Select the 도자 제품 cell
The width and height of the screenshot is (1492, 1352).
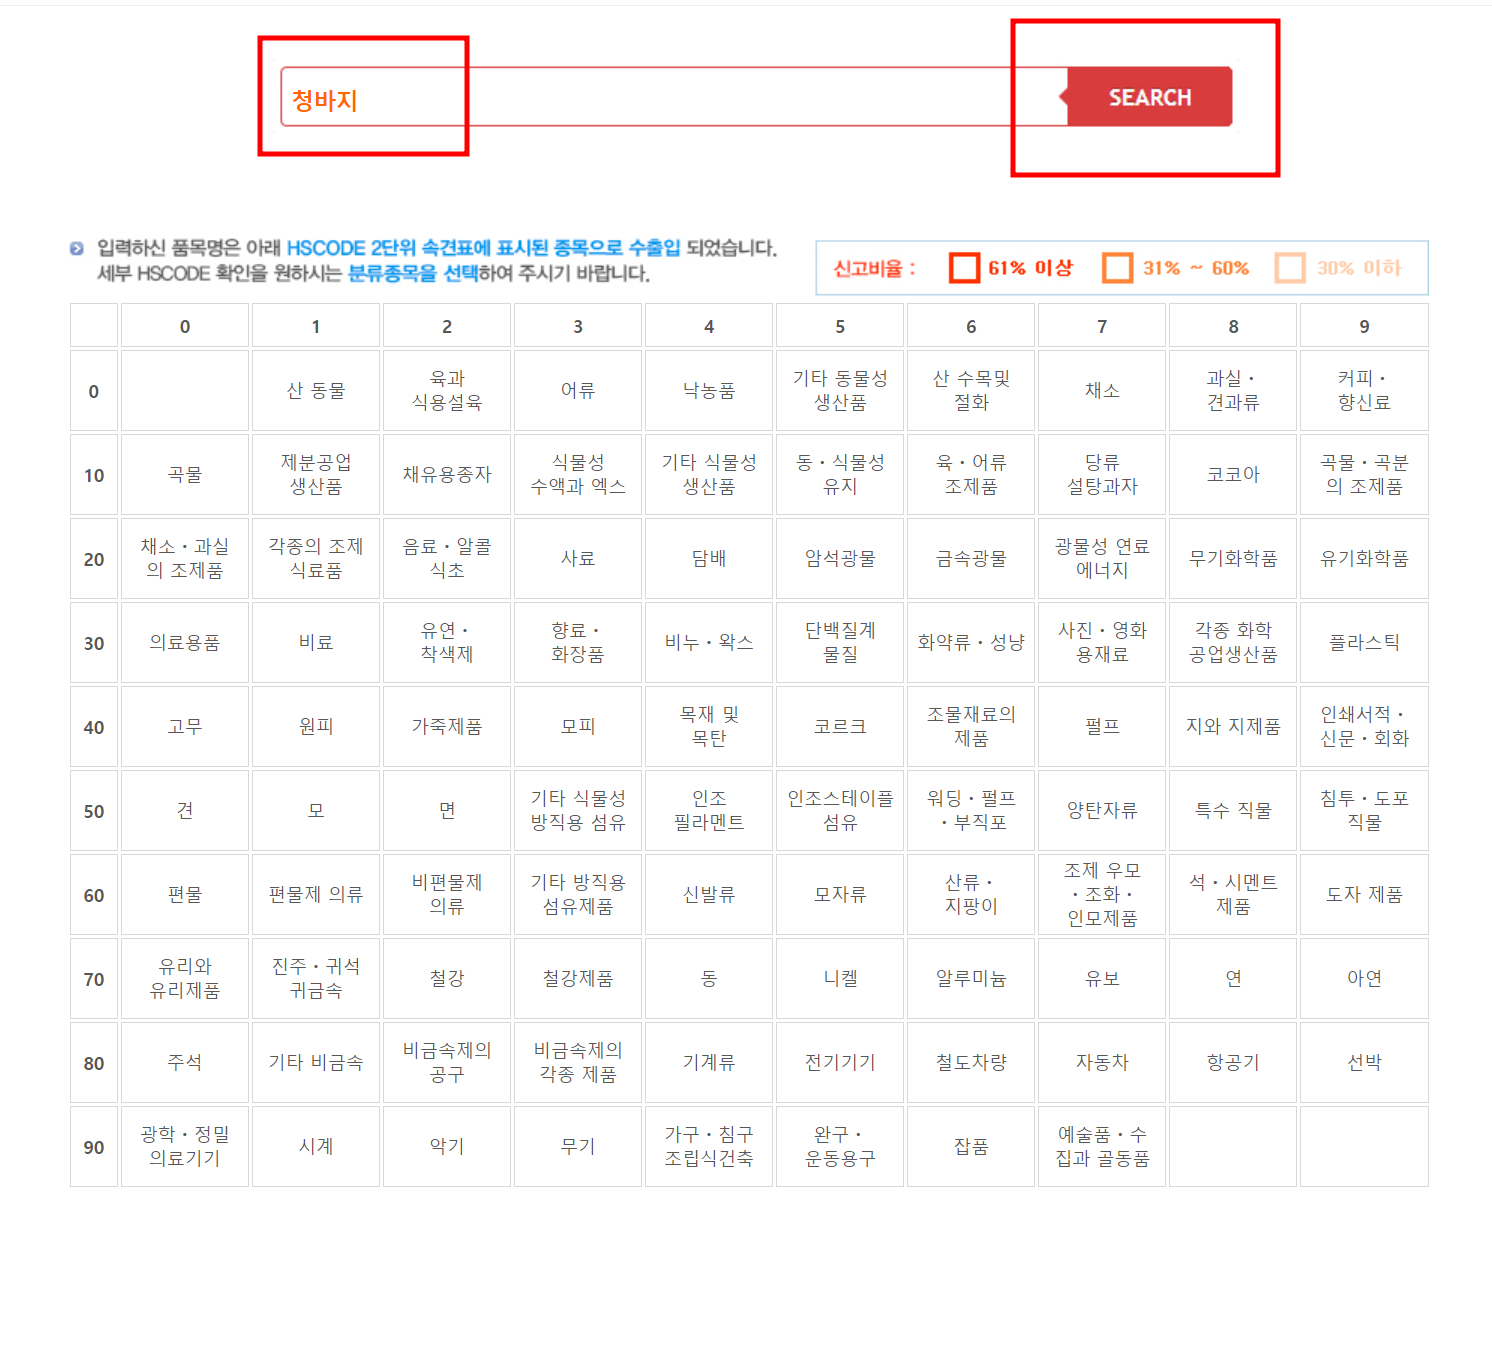pyautogui.click(x=1364, y=895)
